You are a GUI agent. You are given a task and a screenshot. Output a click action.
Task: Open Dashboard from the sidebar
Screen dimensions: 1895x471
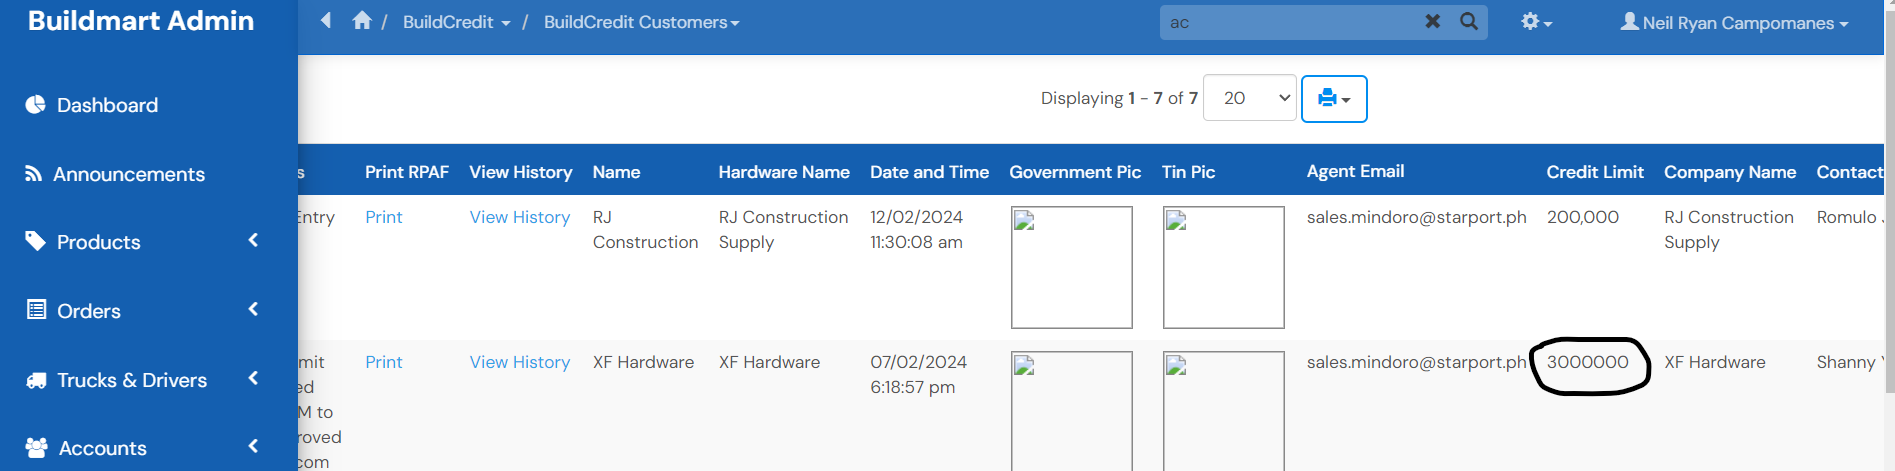pos(107,105)
